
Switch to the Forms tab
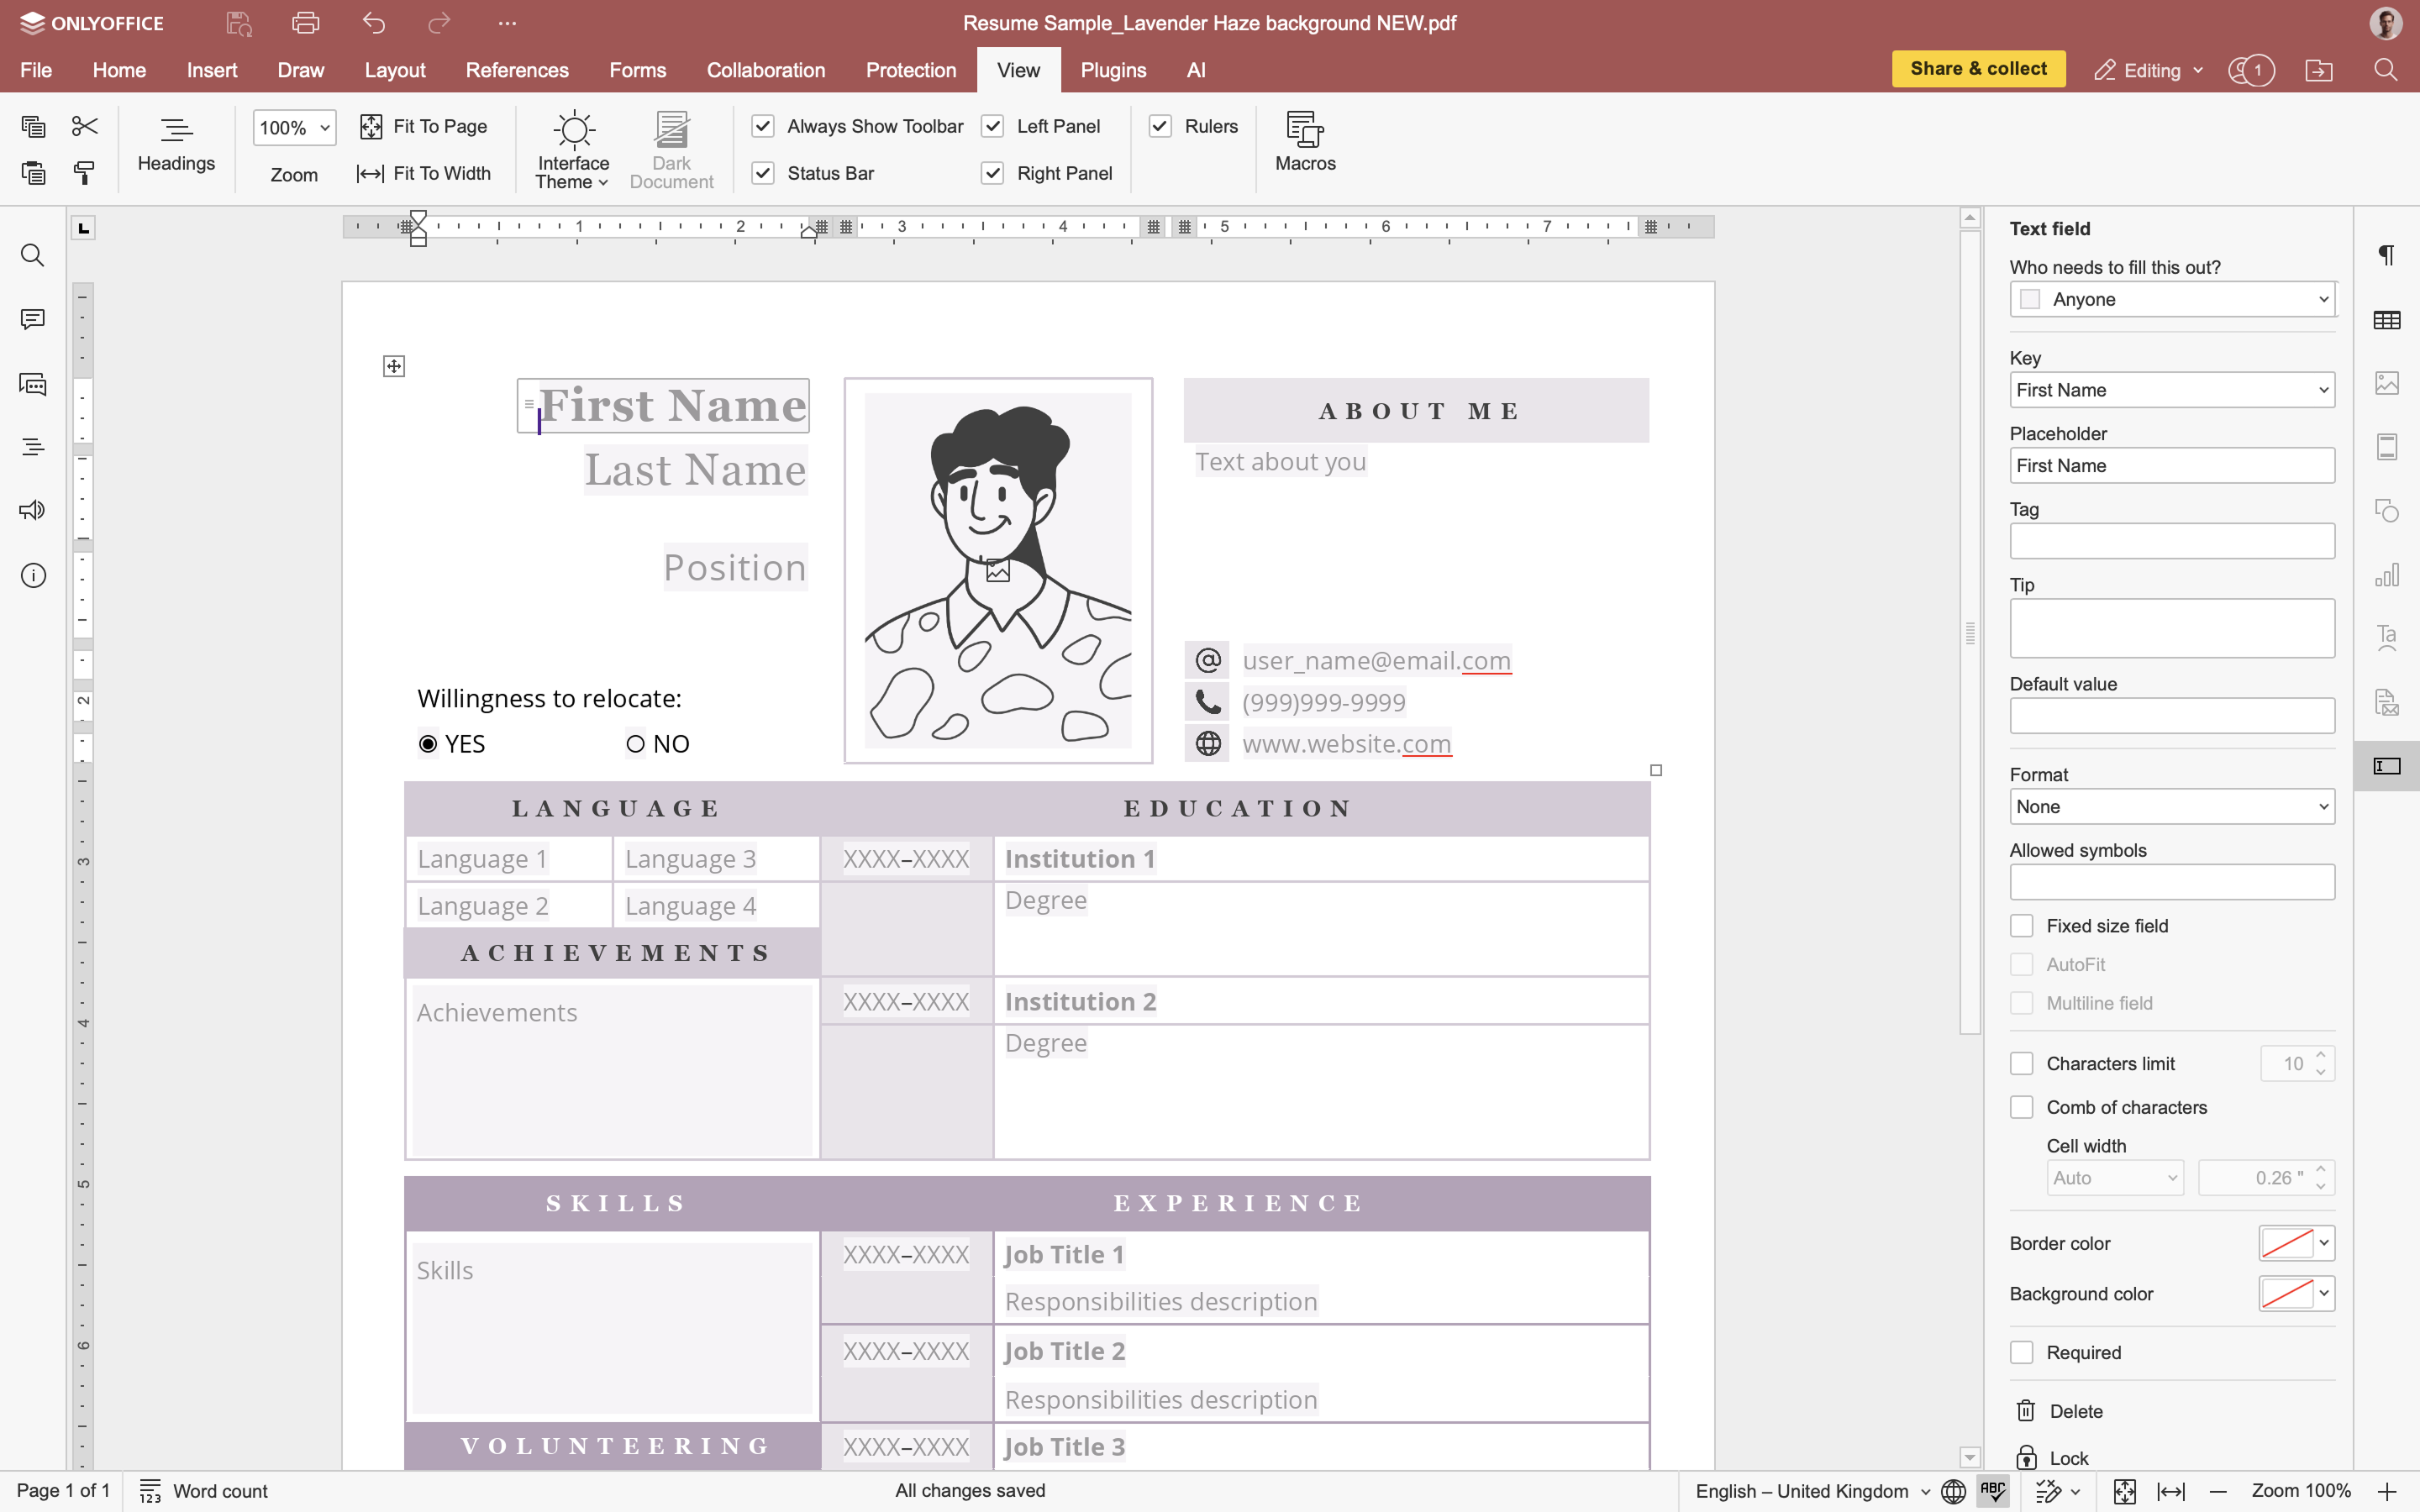(637, 70)
